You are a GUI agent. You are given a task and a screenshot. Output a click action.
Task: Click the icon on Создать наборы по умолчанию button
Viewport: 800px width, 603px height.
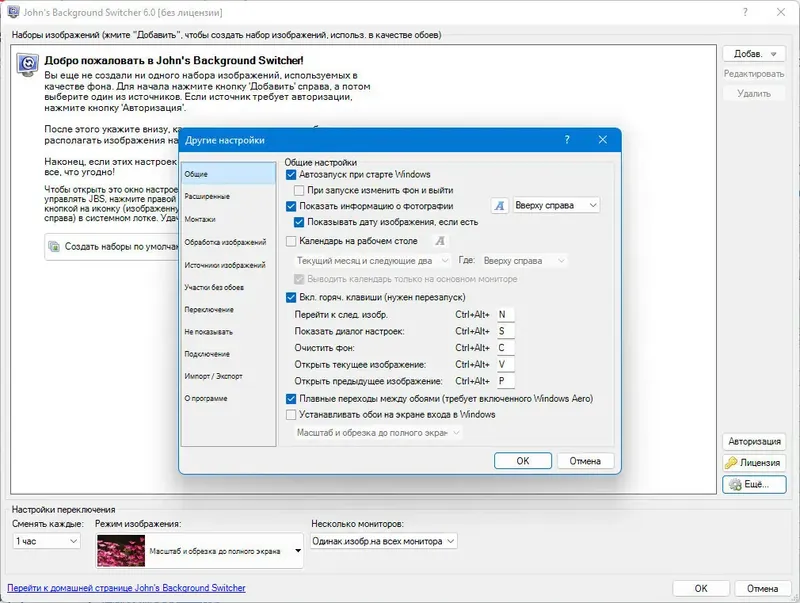[55, 244]
